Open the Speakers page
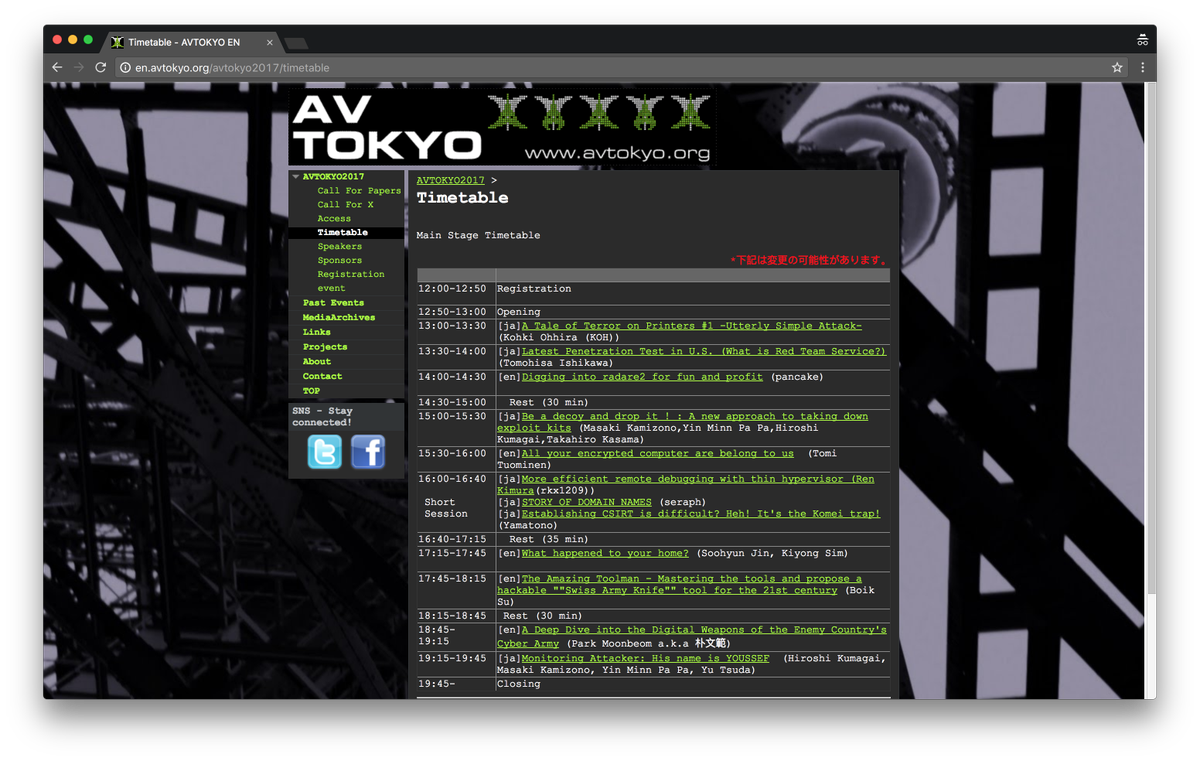Image resolution: width=1200 pixels, height=761 pixels. [340, 246]
